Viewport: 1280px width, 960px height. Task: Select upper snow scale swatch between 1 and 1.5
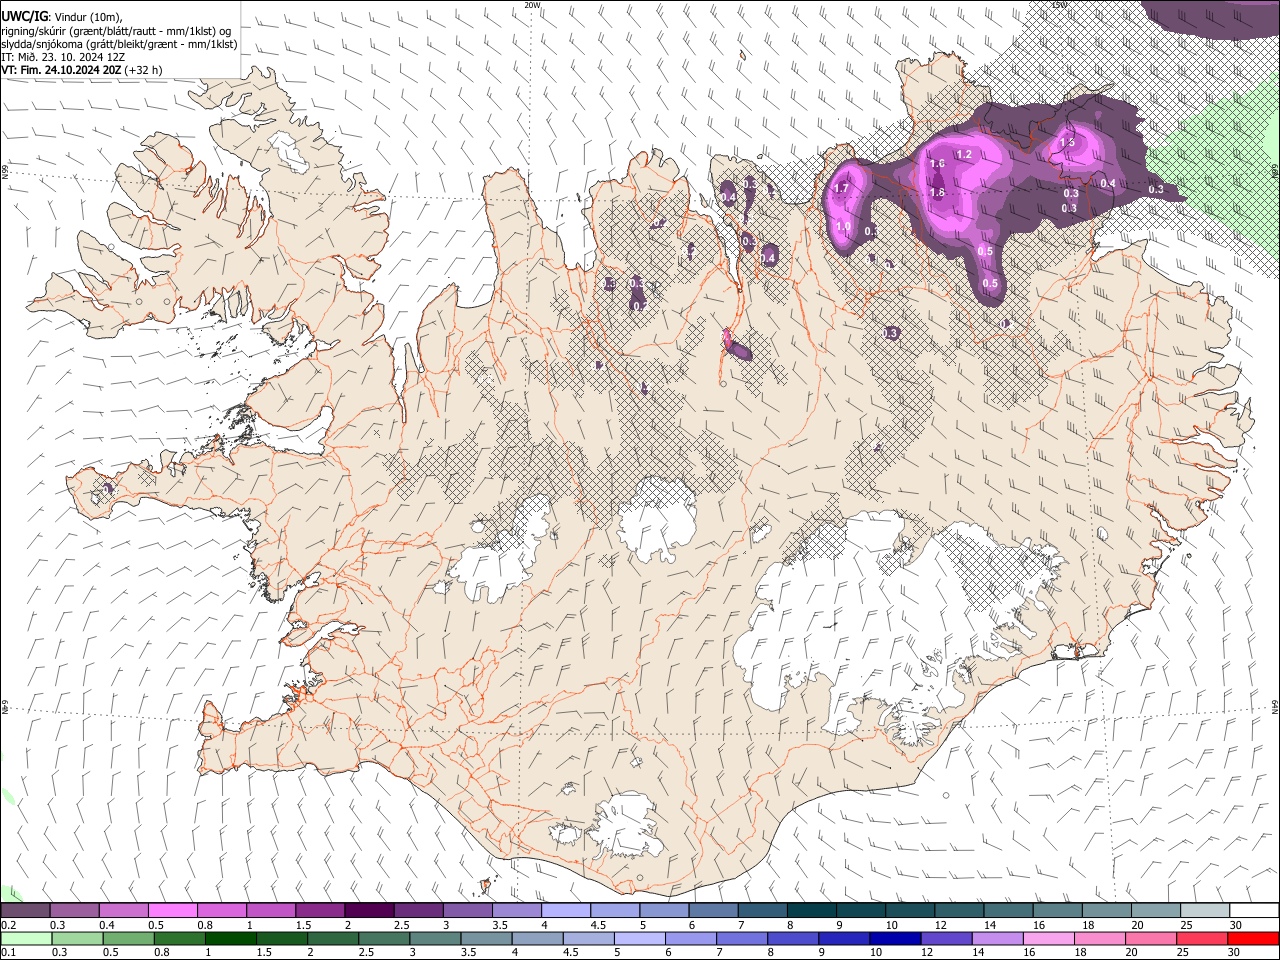270,911
